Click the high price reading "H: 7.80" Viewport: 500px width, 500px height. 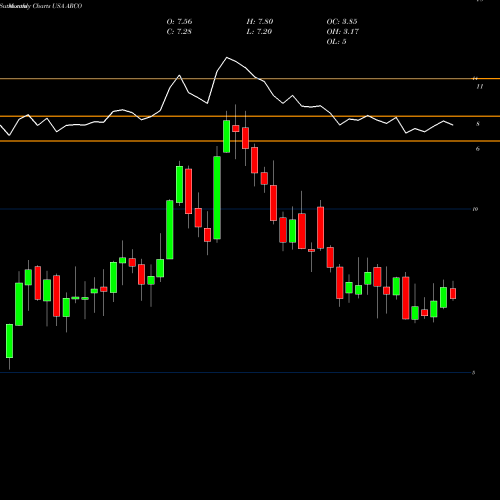[x=260, y=22]
